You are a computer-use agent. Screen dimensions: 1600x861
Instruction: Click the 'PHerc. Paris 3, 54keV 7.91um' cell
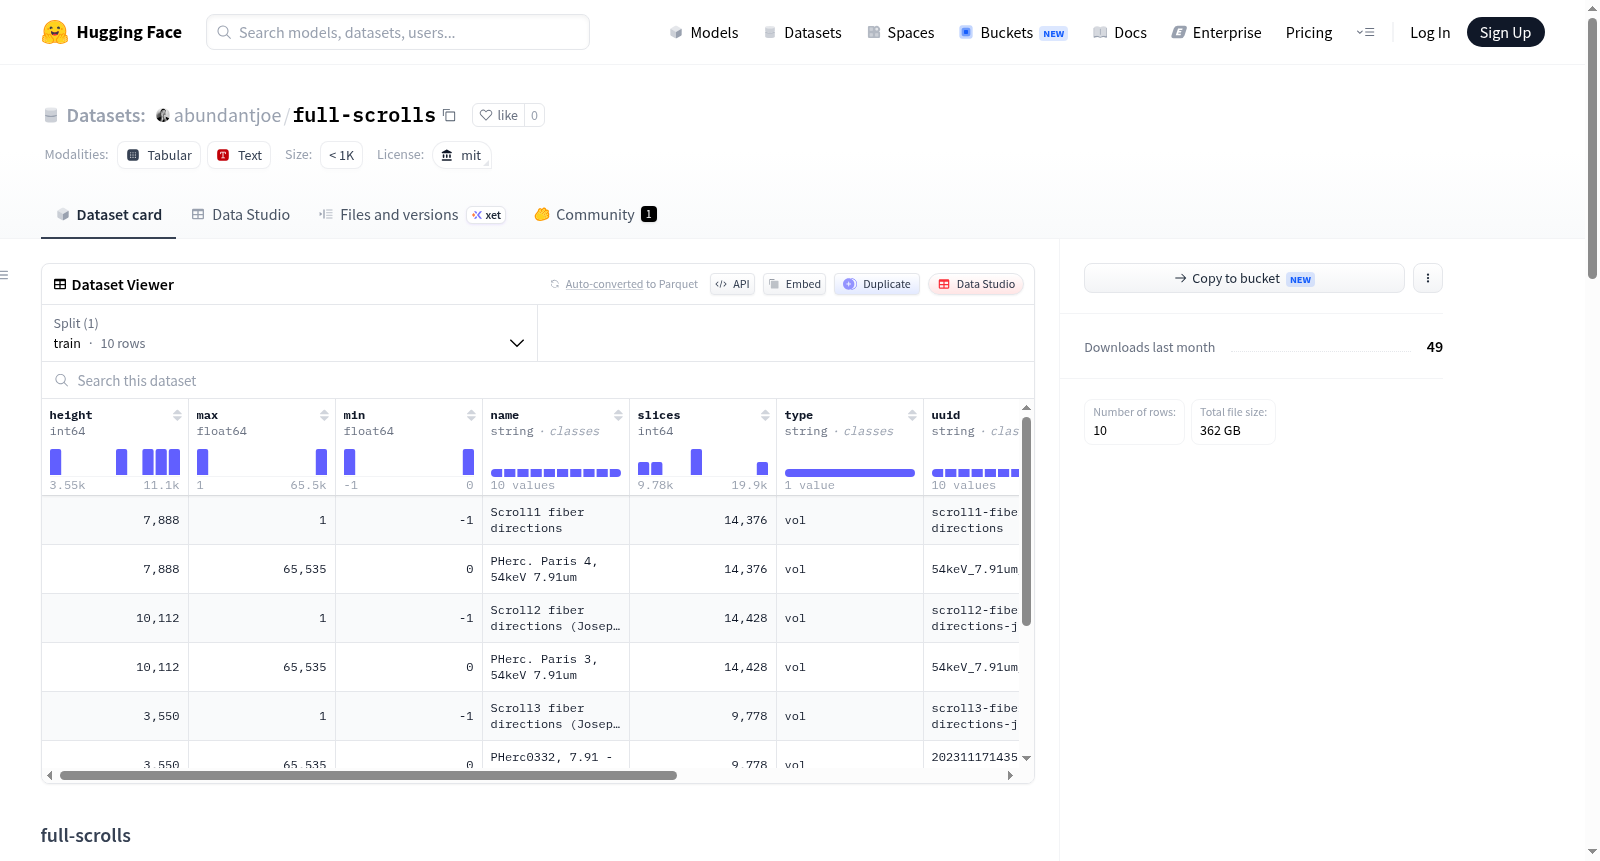556,667
